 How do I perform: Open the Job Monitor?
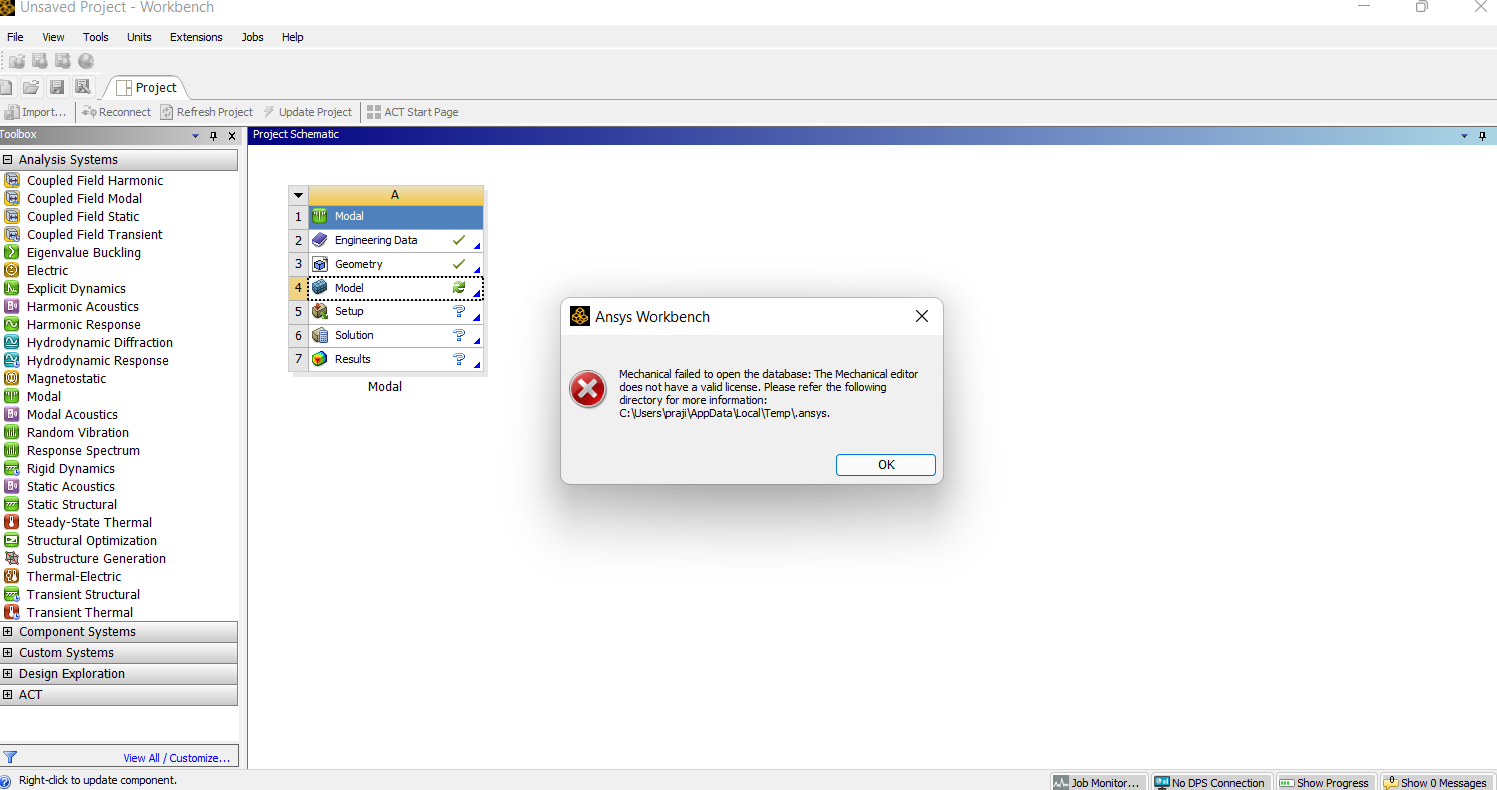[x=1097, y=783]
